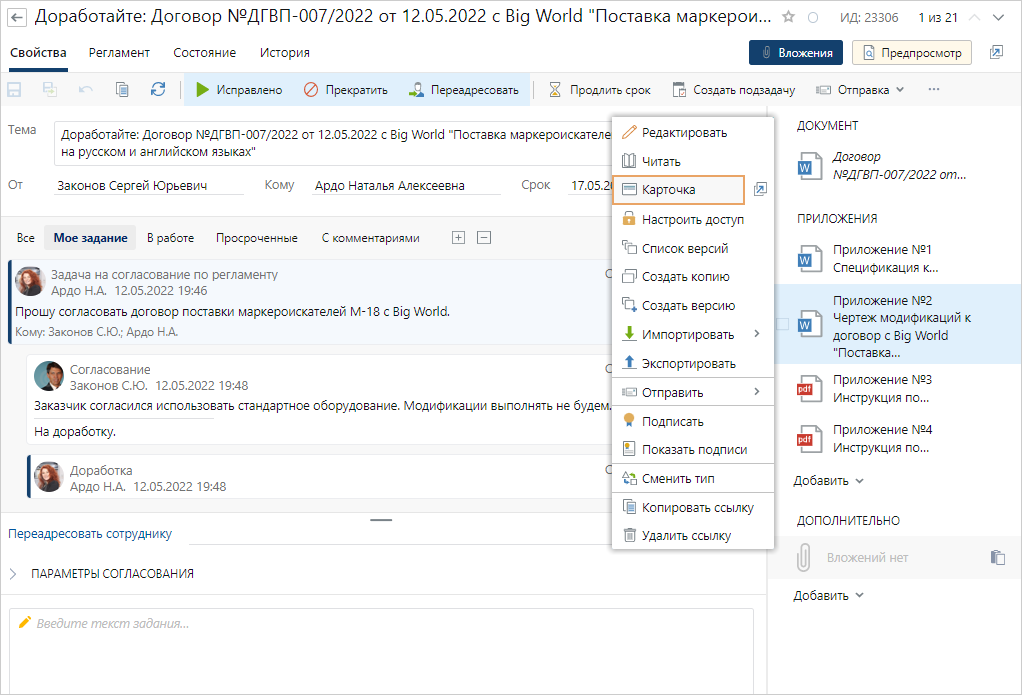Open the Отправка dropdown in toolbar
This screenshot has height=695, width=1022.
tap(861, 90)
